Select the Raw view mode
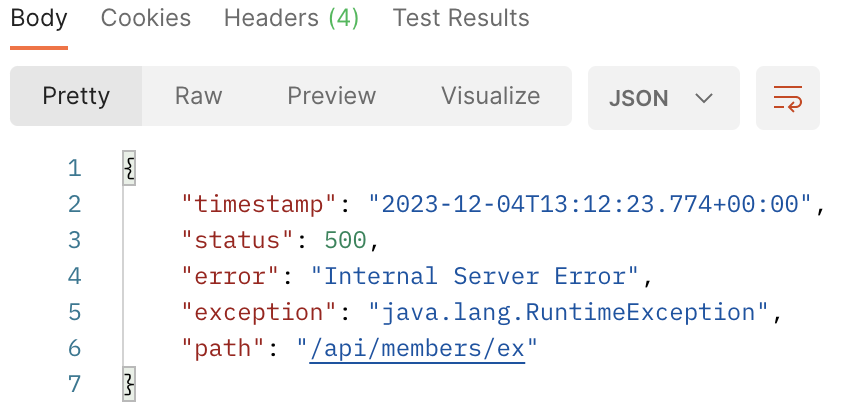Image resolution: width=856 pixels, height=410 pixels. pyautogui.click(x=198, y=97)
